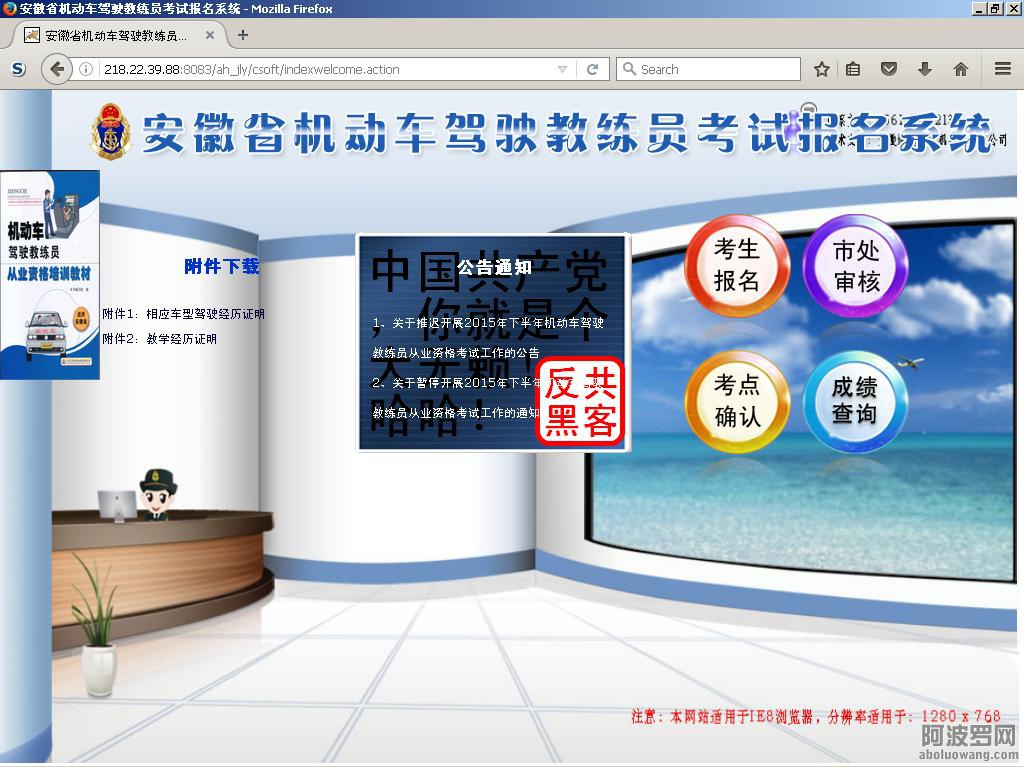Show bookmarks list icon in toolbar
1024x768 pixels.
click(853, 69)
